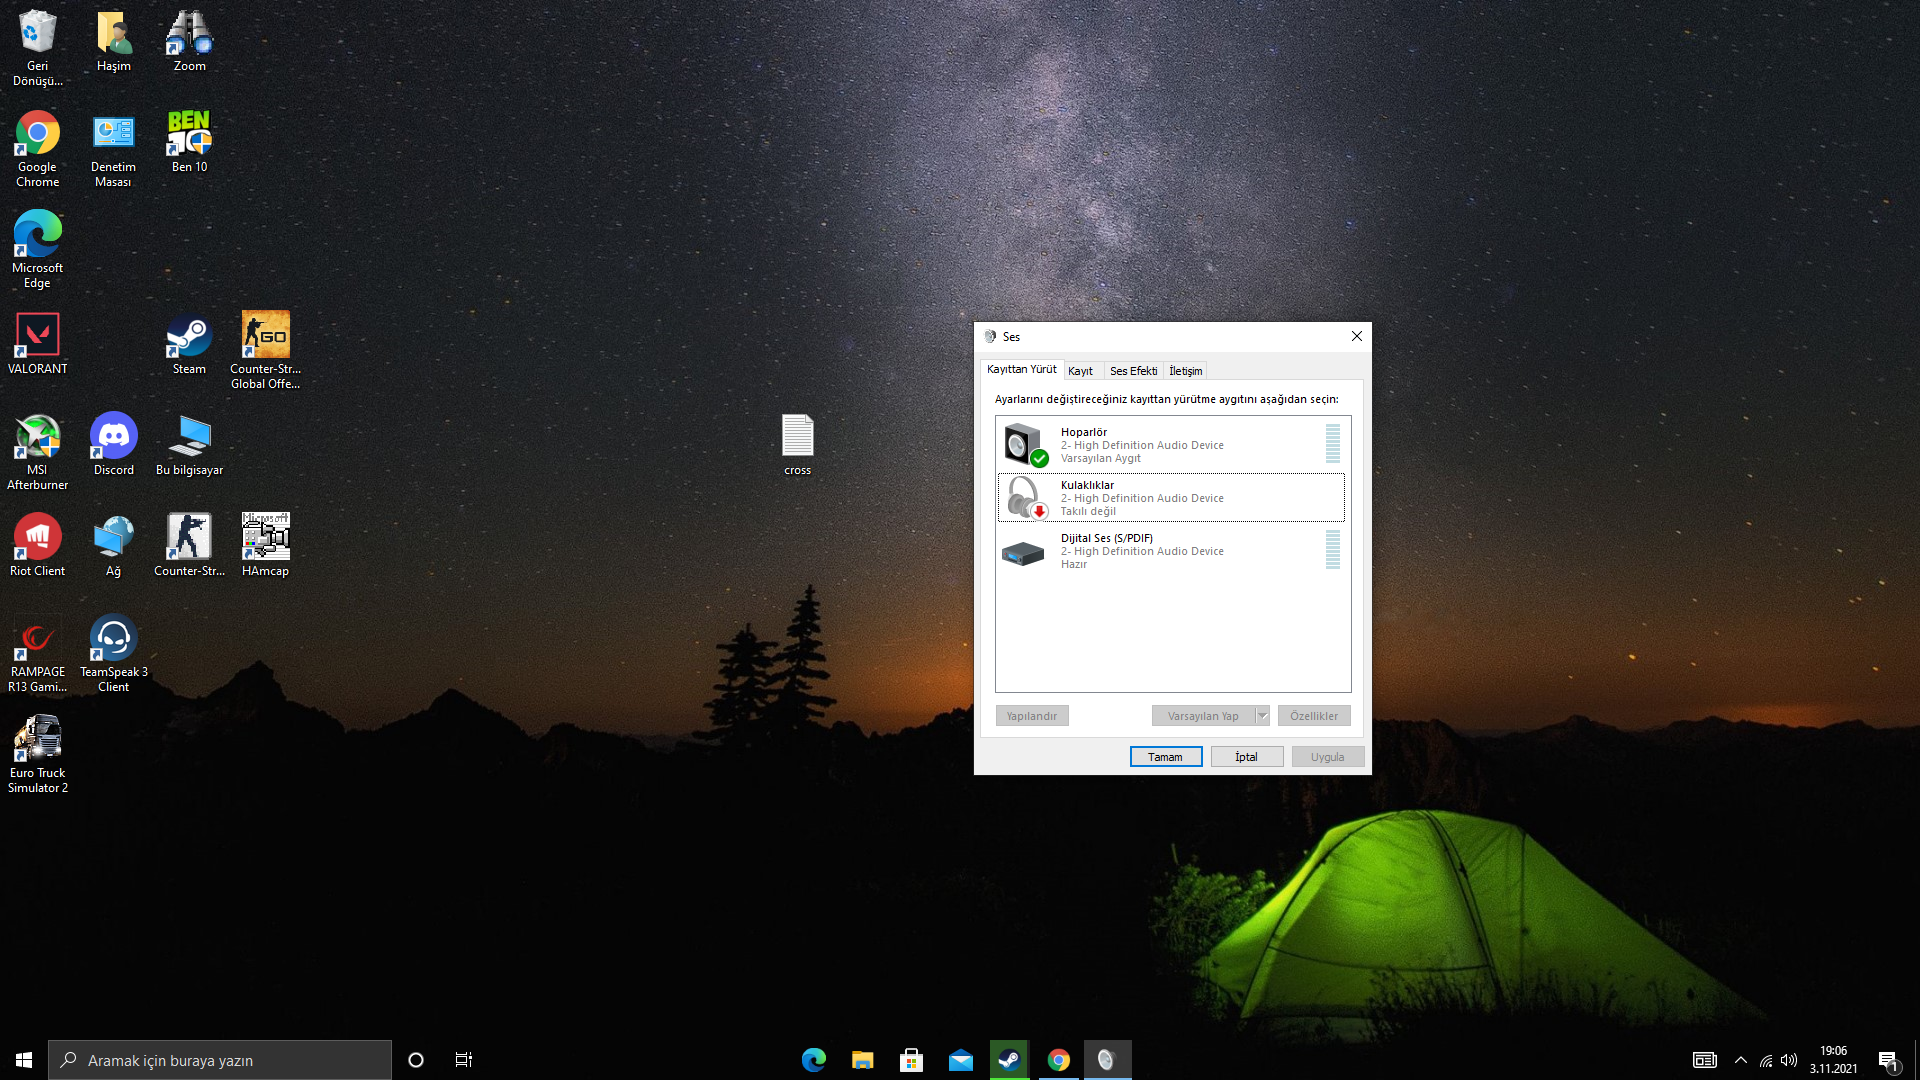Image resolution: width=1920 pixels, height=1080 pixels.
Task: Show hidden system tray icons
Action: pos(1741,1060)
